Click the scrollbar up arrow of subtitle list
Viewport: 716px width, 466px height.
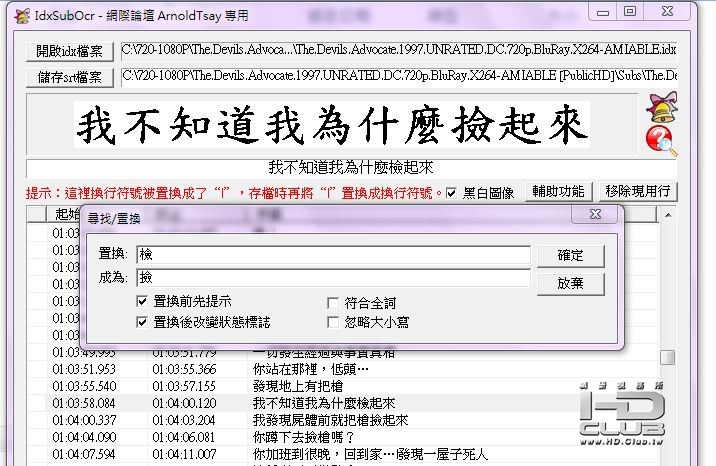click(x=668, y=215)
